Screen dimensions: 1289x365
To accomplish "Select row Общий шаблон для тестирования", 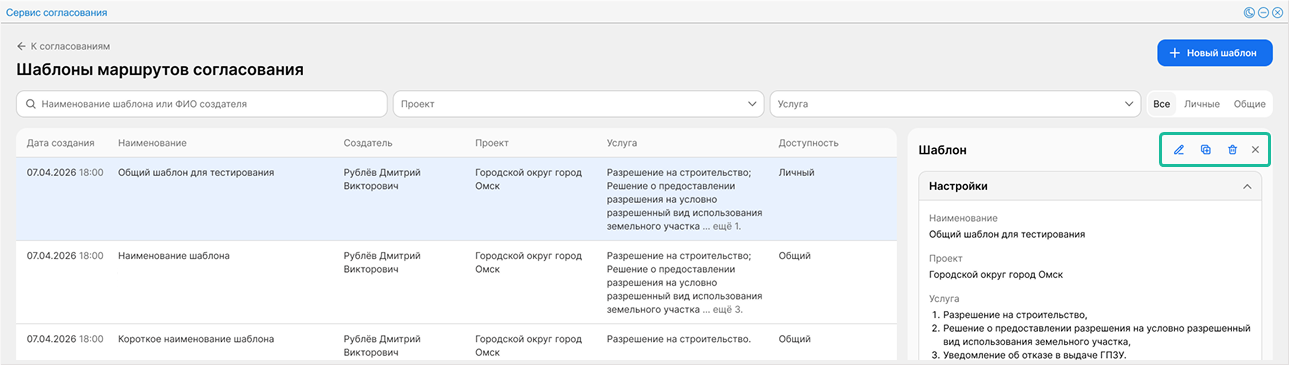I will click(x=456, y=199).
